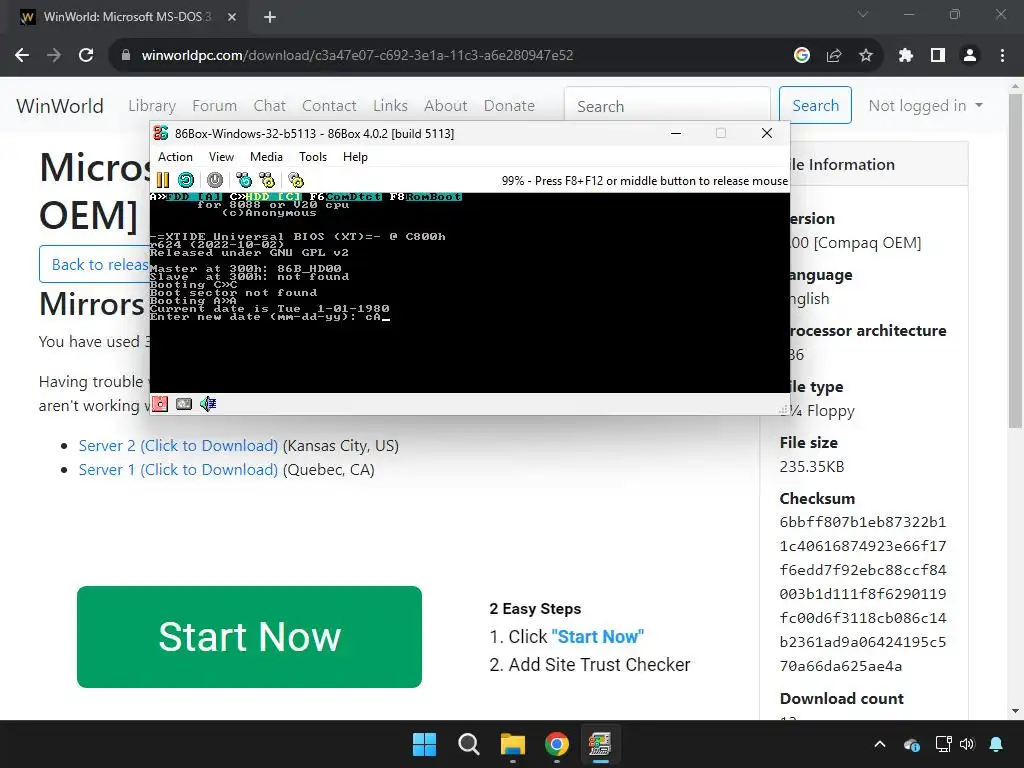1024x768 pixels.
Task: Click Chrome icon in taskbar
Action: pos(556,744)
